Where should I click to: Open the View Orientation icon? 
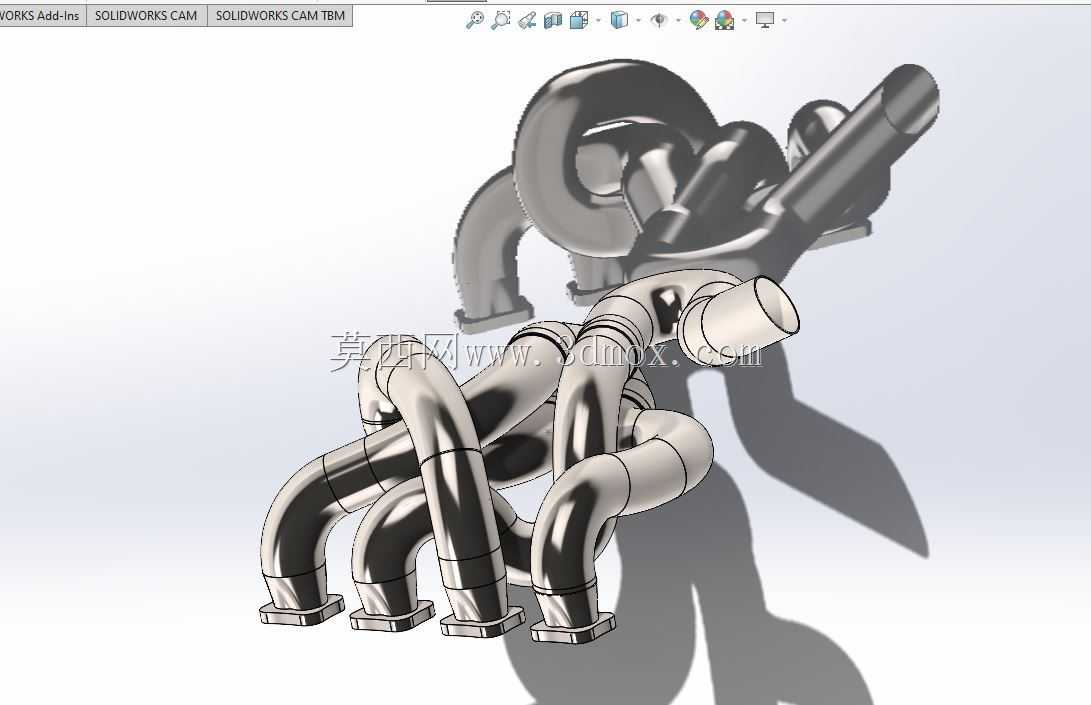(578, 20)
